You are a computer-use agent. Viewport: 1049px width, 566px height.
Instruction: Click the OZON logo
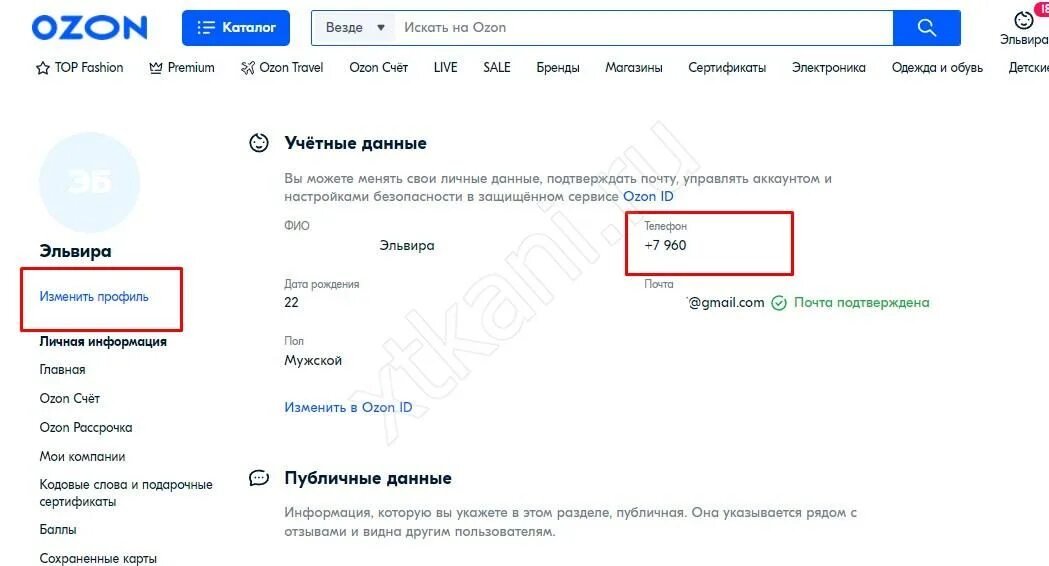(90, 27)
